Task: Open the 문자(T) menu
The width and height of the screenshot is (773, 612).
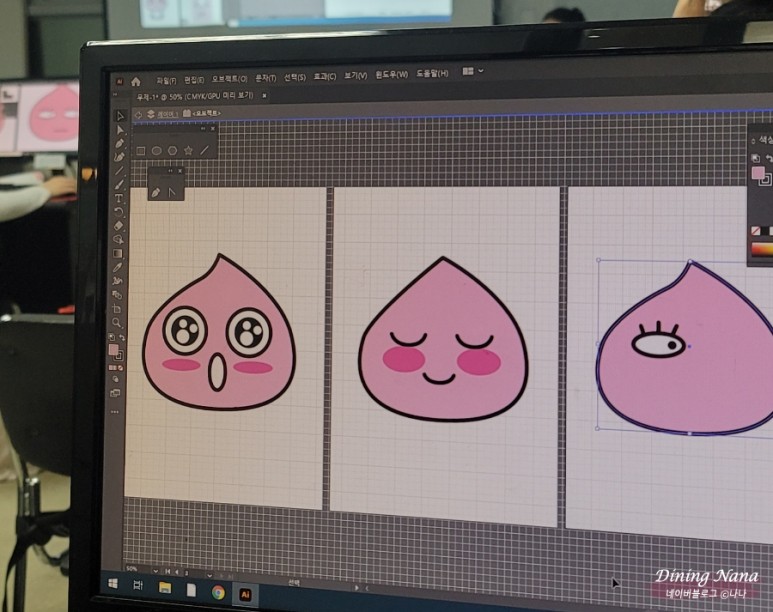Action: click(266, 78)
